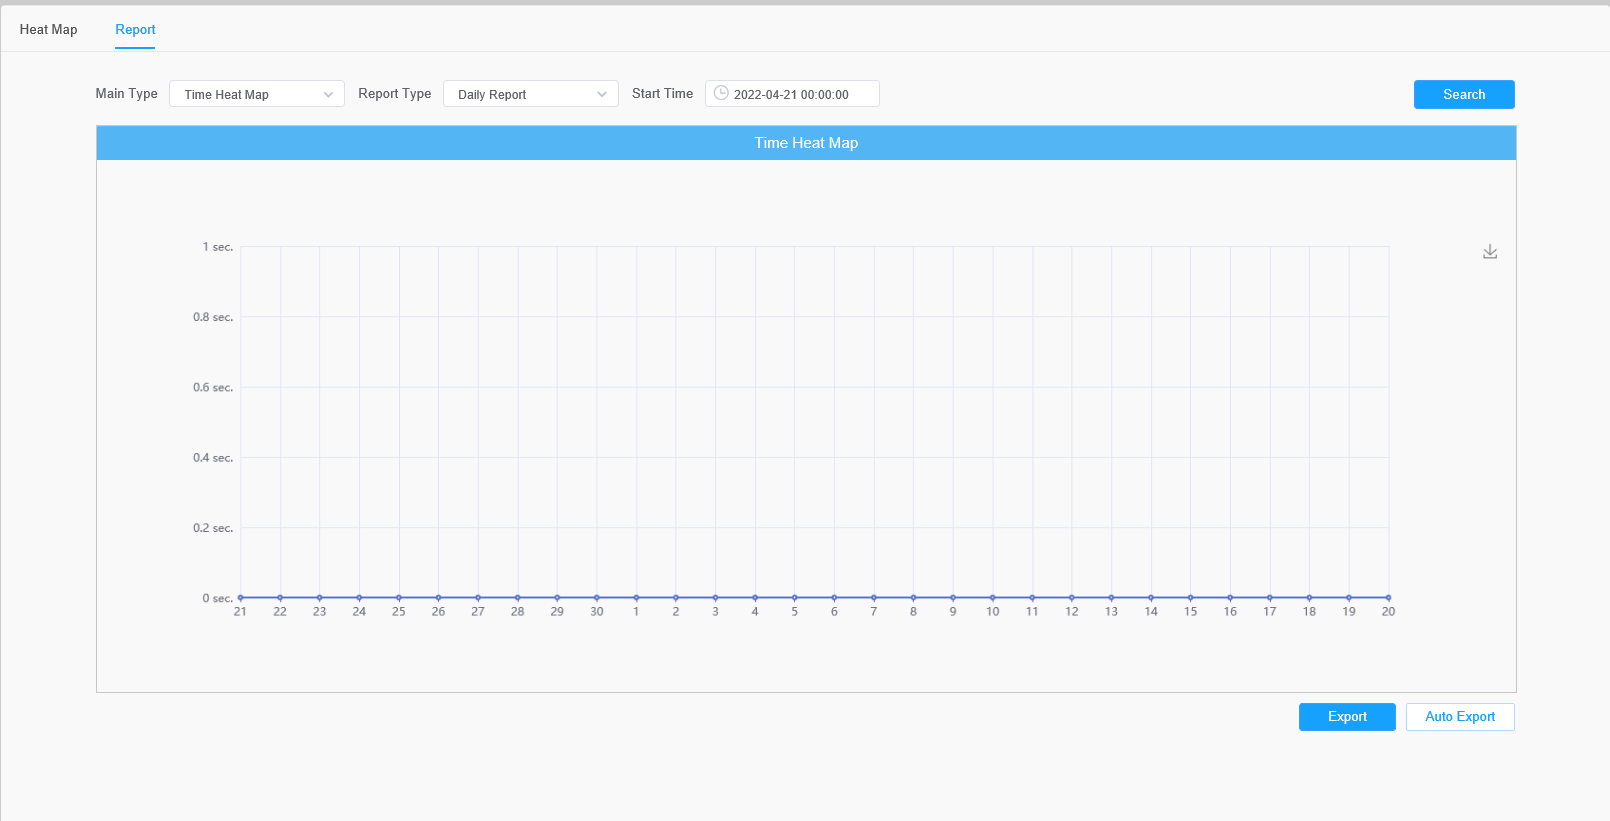Click the 'Start Time' label
Viewport: 1610px width, 821px height.
coord(662,94)
